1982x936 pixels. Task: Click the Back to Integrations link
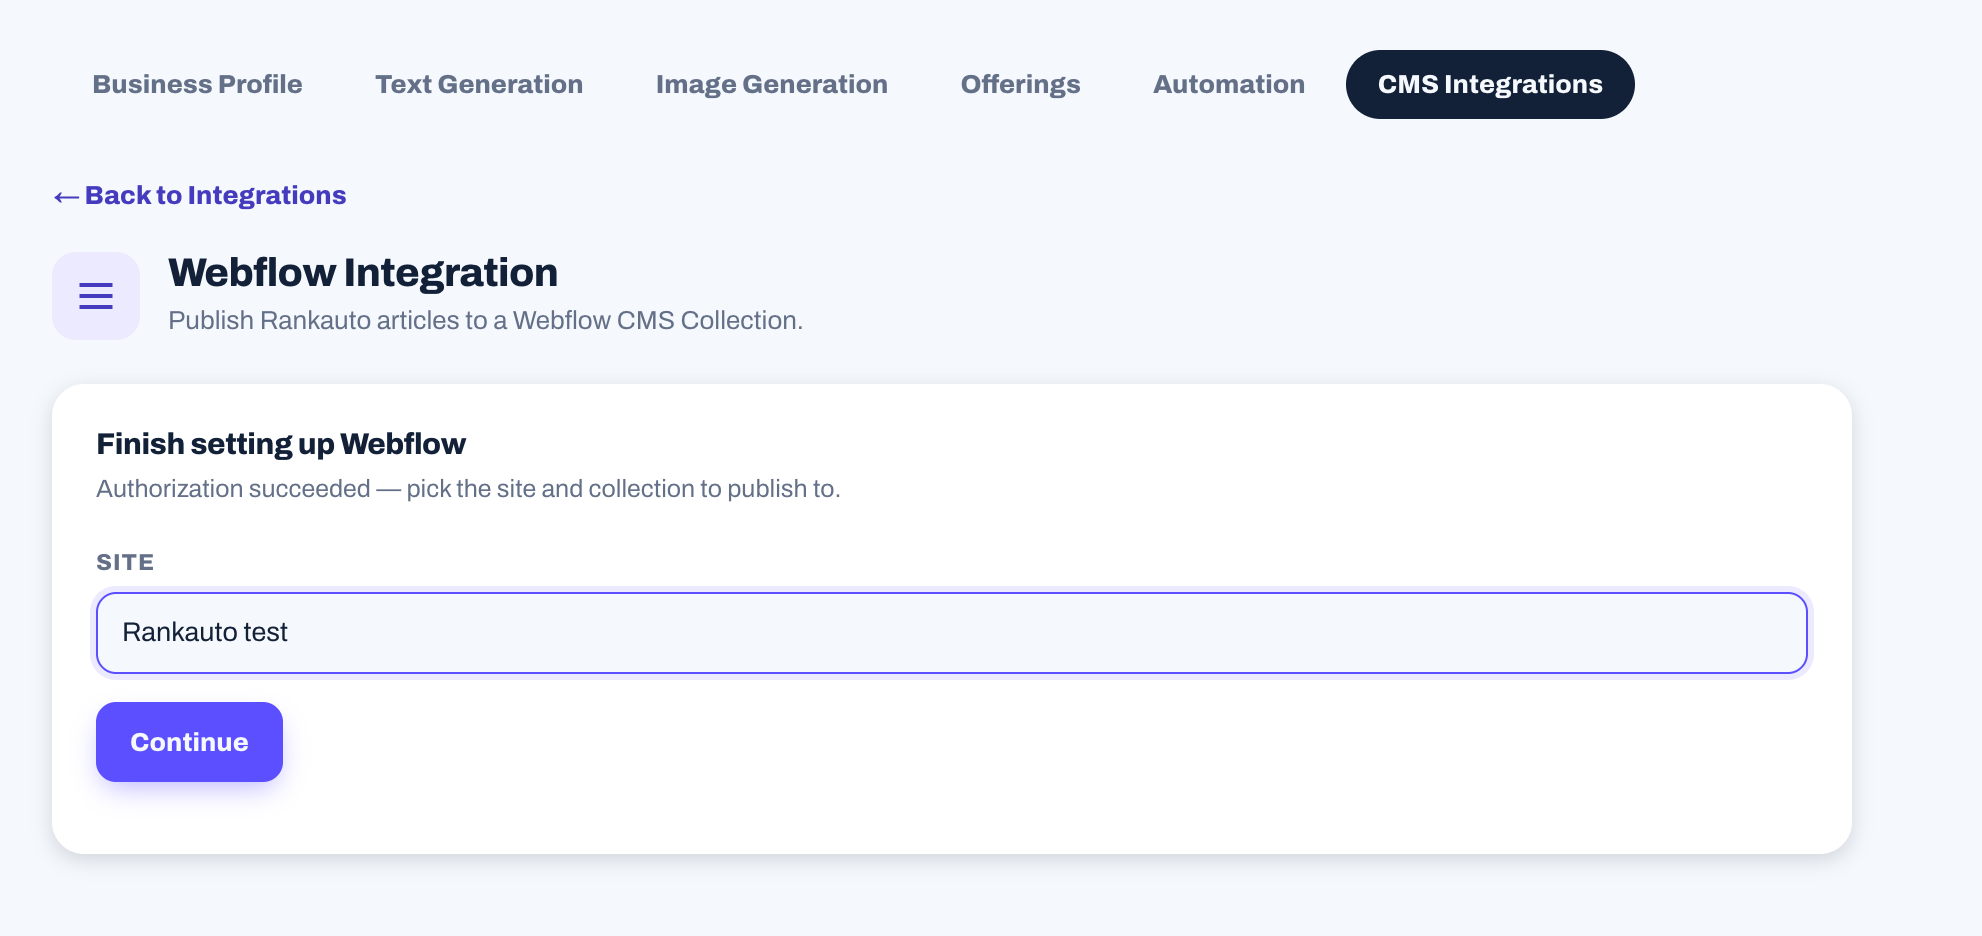coord(200,195)
